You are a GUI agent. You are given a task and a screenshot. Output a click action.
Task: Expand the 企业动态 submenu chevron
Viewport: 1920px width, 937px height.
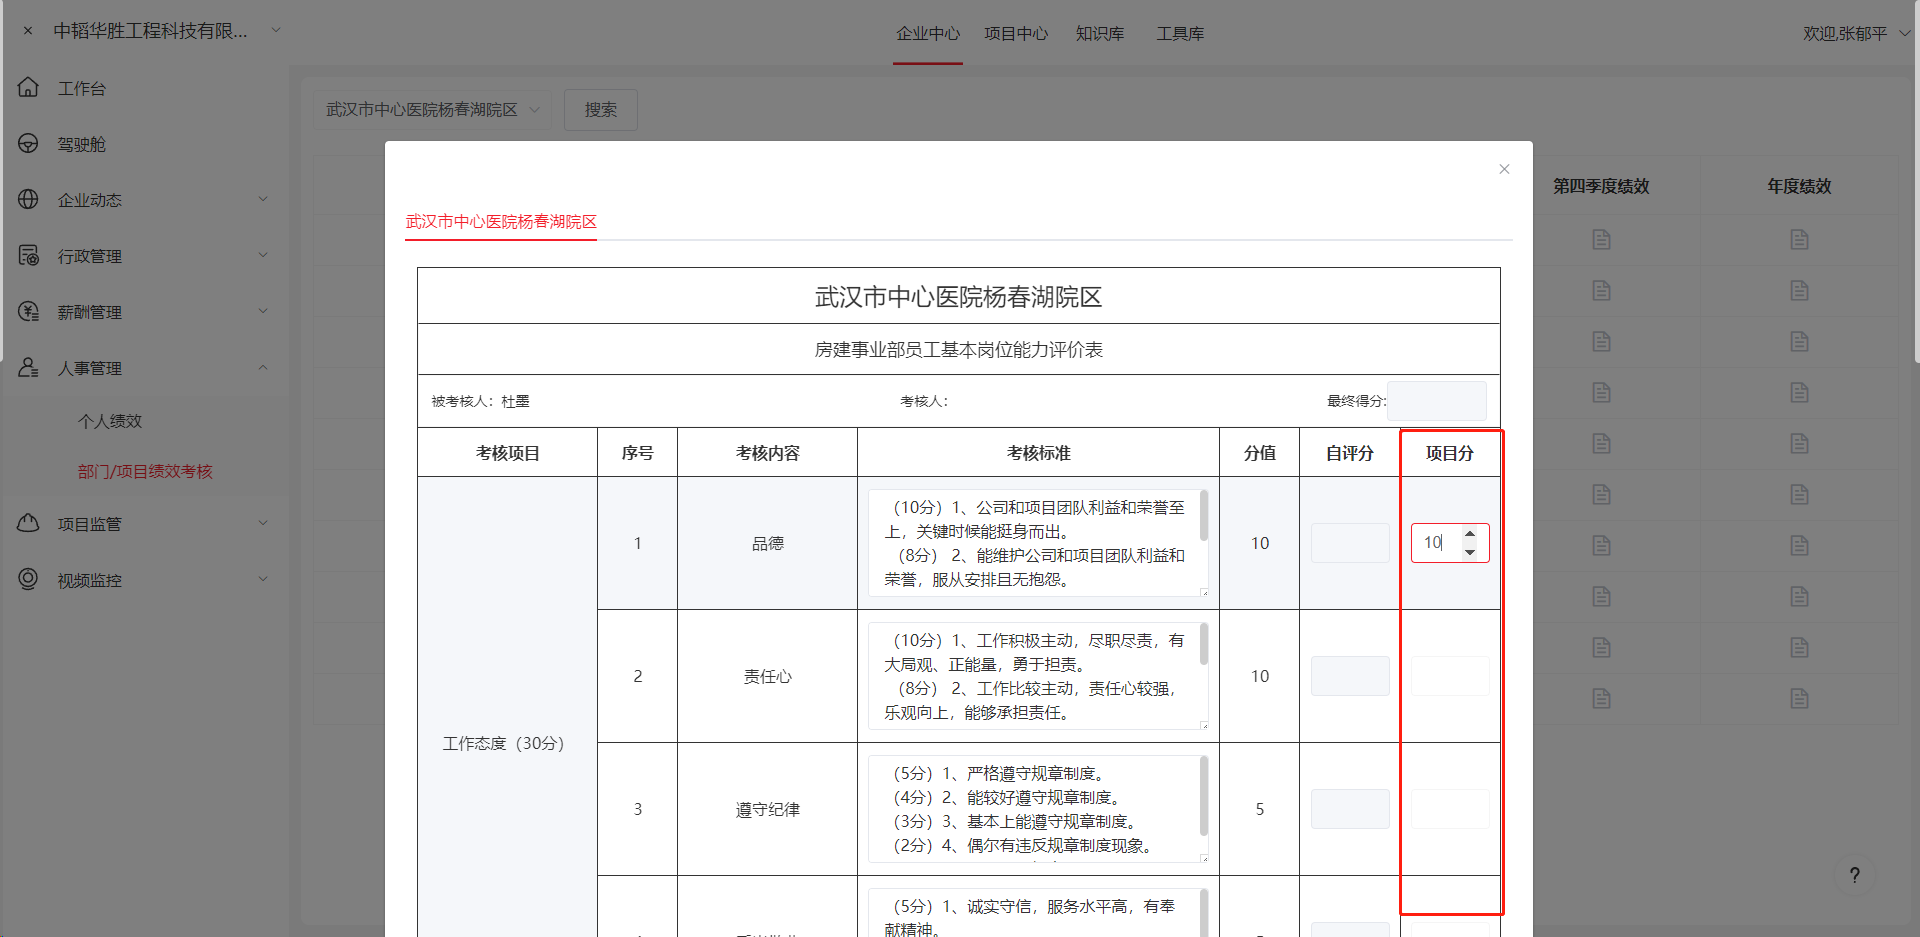coord(263,199)
